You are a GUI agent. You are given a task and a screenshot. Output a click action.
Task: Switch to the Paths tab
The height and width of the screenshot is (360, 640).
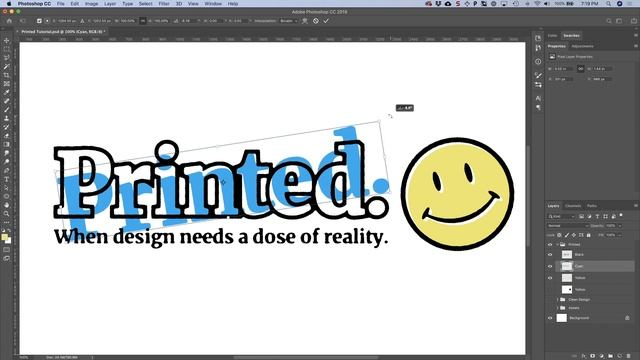(592, 206)
